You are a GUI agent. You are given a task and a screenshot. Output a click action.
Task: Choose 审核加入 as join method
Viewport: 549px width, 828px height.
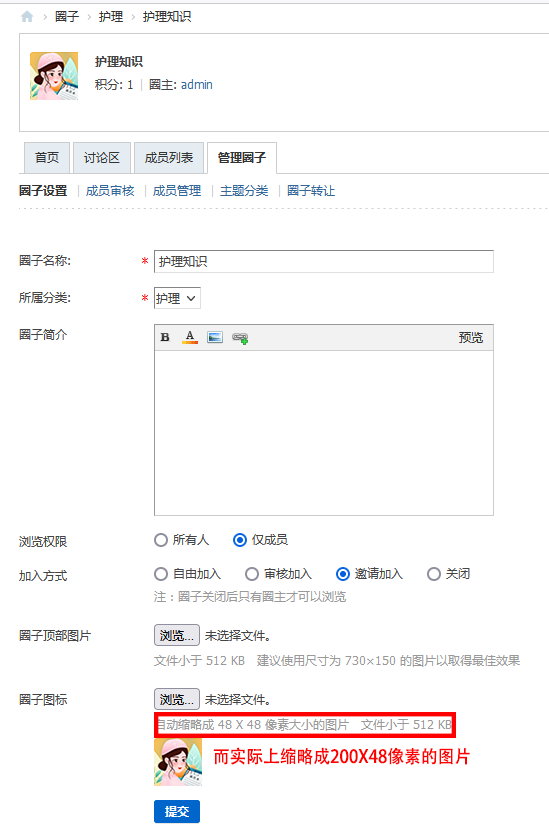tap(252, 573)
